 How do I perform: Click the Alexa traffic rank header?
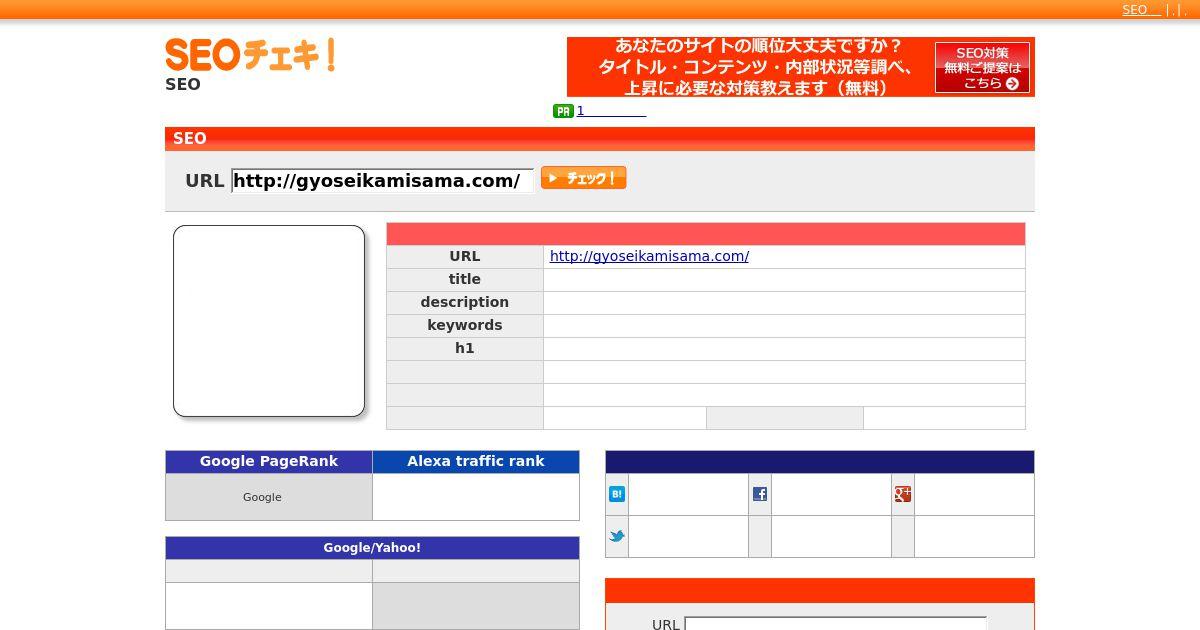click(x=476, y=462)
